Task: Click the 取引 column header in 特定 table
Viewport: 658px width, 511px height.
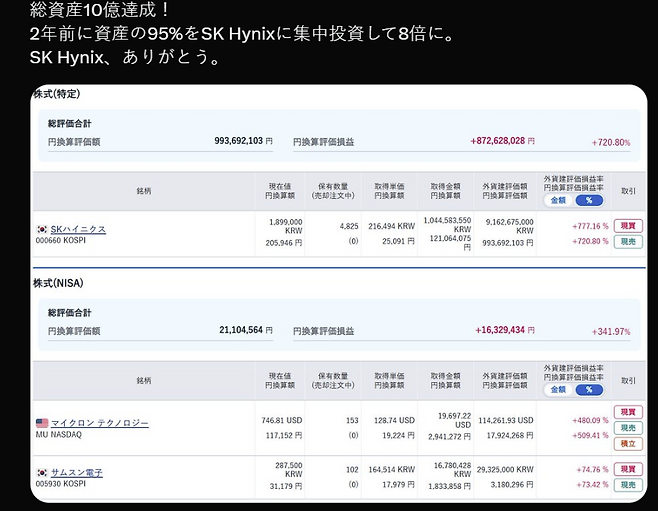Action: 628,191
